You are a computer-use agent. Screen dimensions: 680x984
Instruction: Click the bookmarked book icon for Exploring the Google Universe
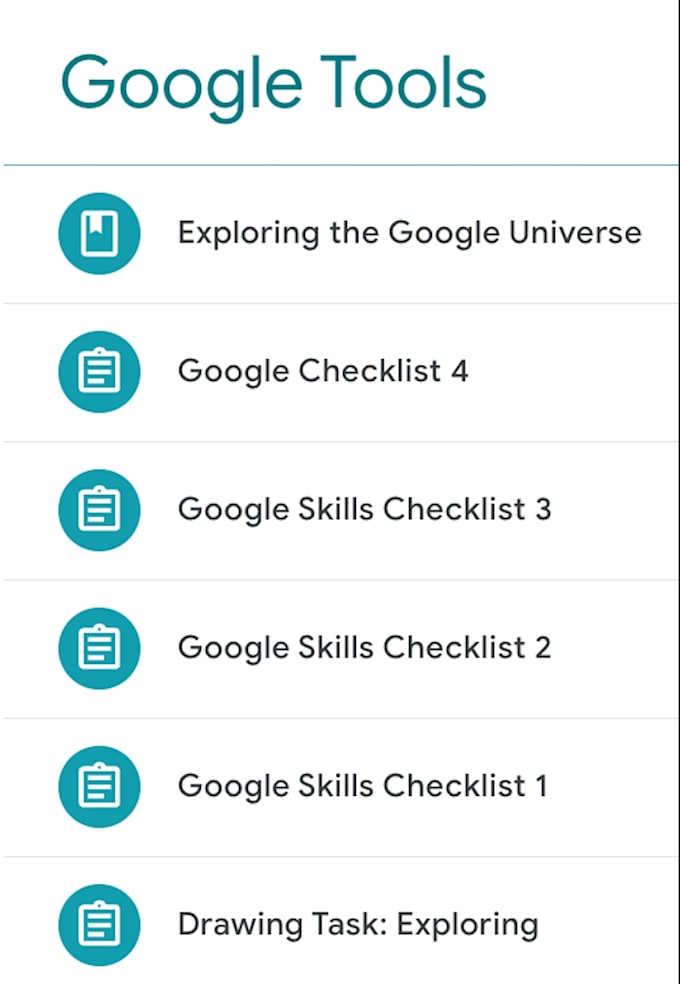pos(100,232)
